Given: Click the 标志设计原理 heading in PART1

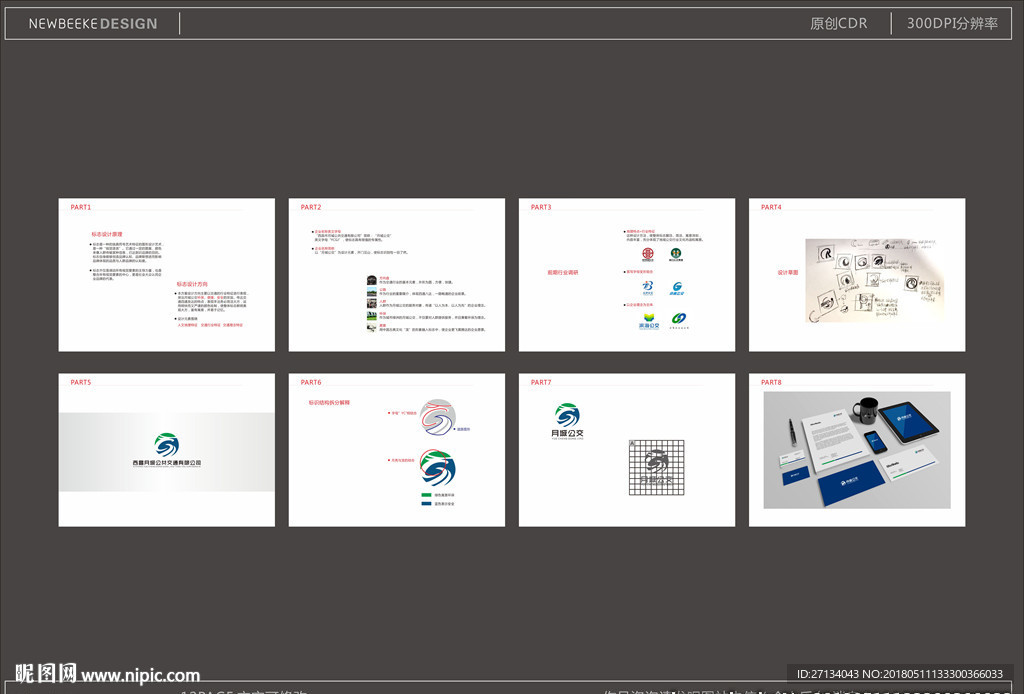Looking at the screenshot, I should (106, 234).
